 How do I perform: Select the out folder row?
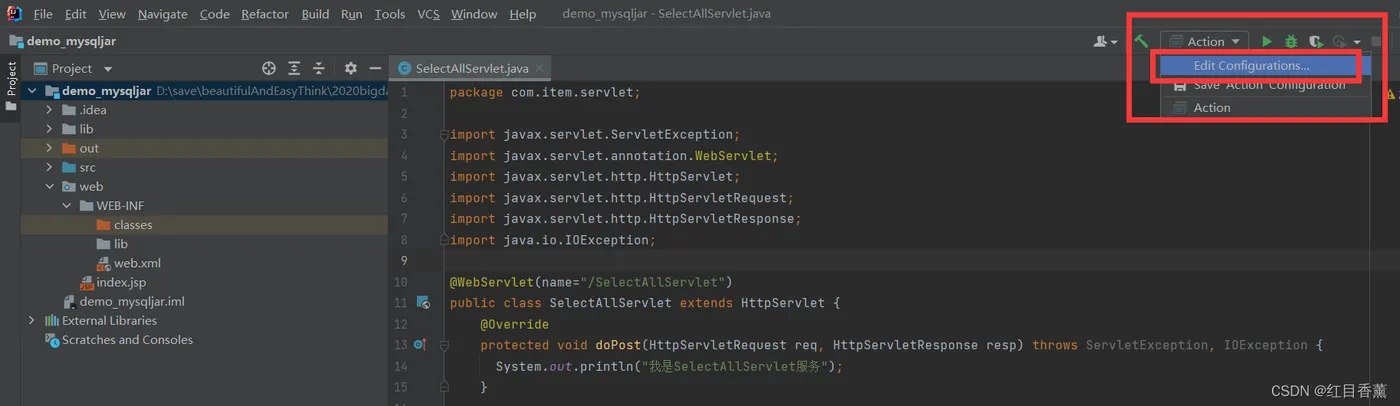pyautogui.click(x=204, y=148)
